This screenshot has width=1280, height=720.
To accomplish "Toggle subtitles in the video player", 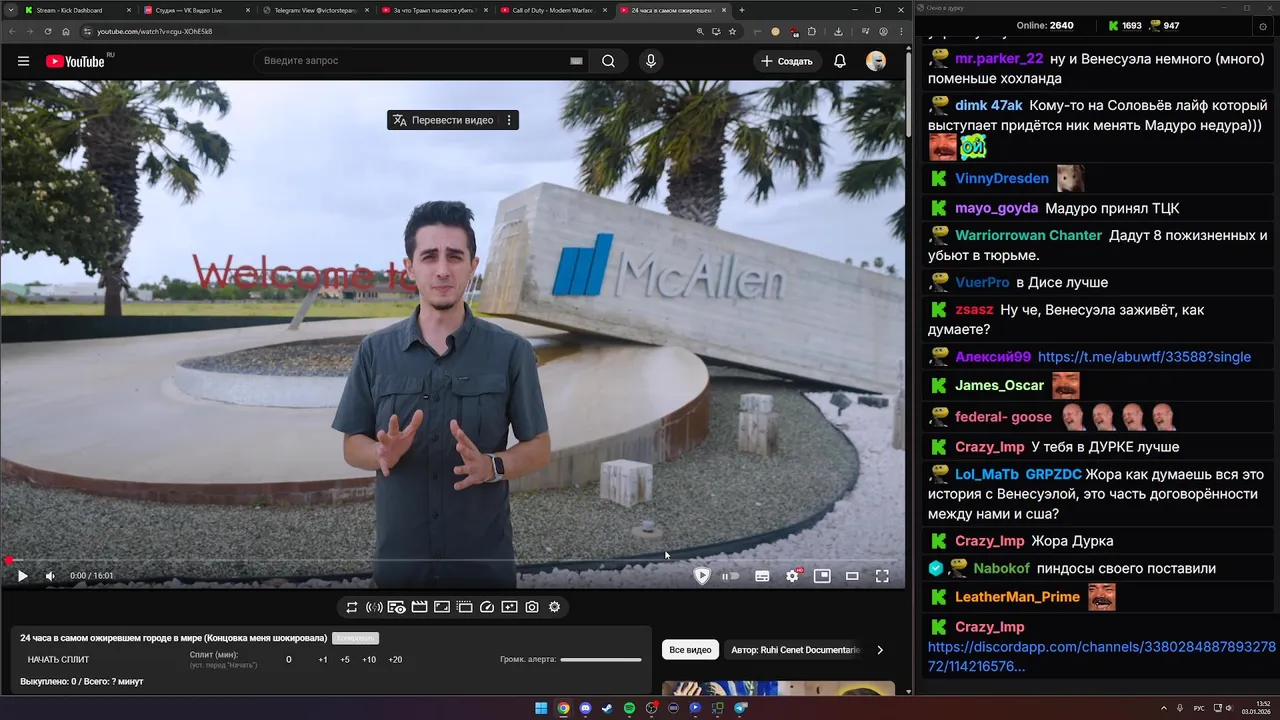I will 762,576.
